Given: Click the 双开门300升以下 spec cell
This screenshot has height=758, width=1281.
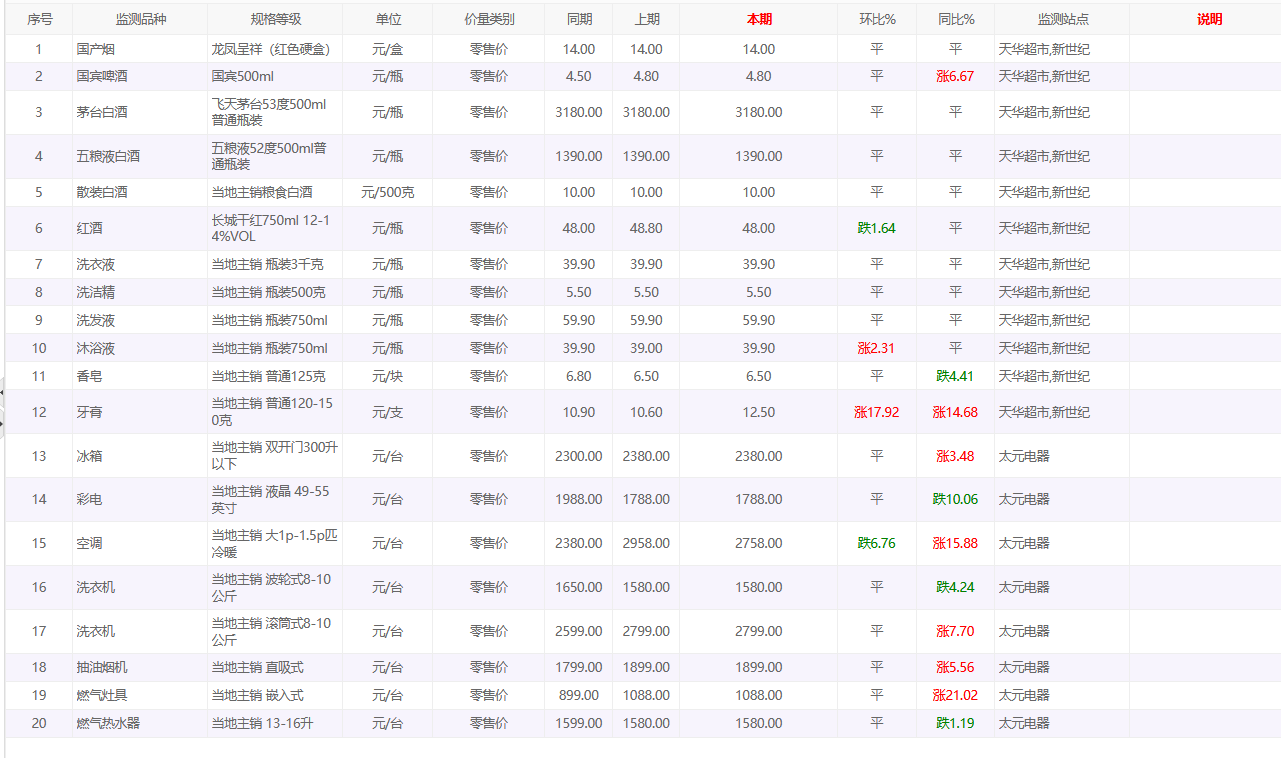Looking at the screenshot, I should click(x=274, y=456).
